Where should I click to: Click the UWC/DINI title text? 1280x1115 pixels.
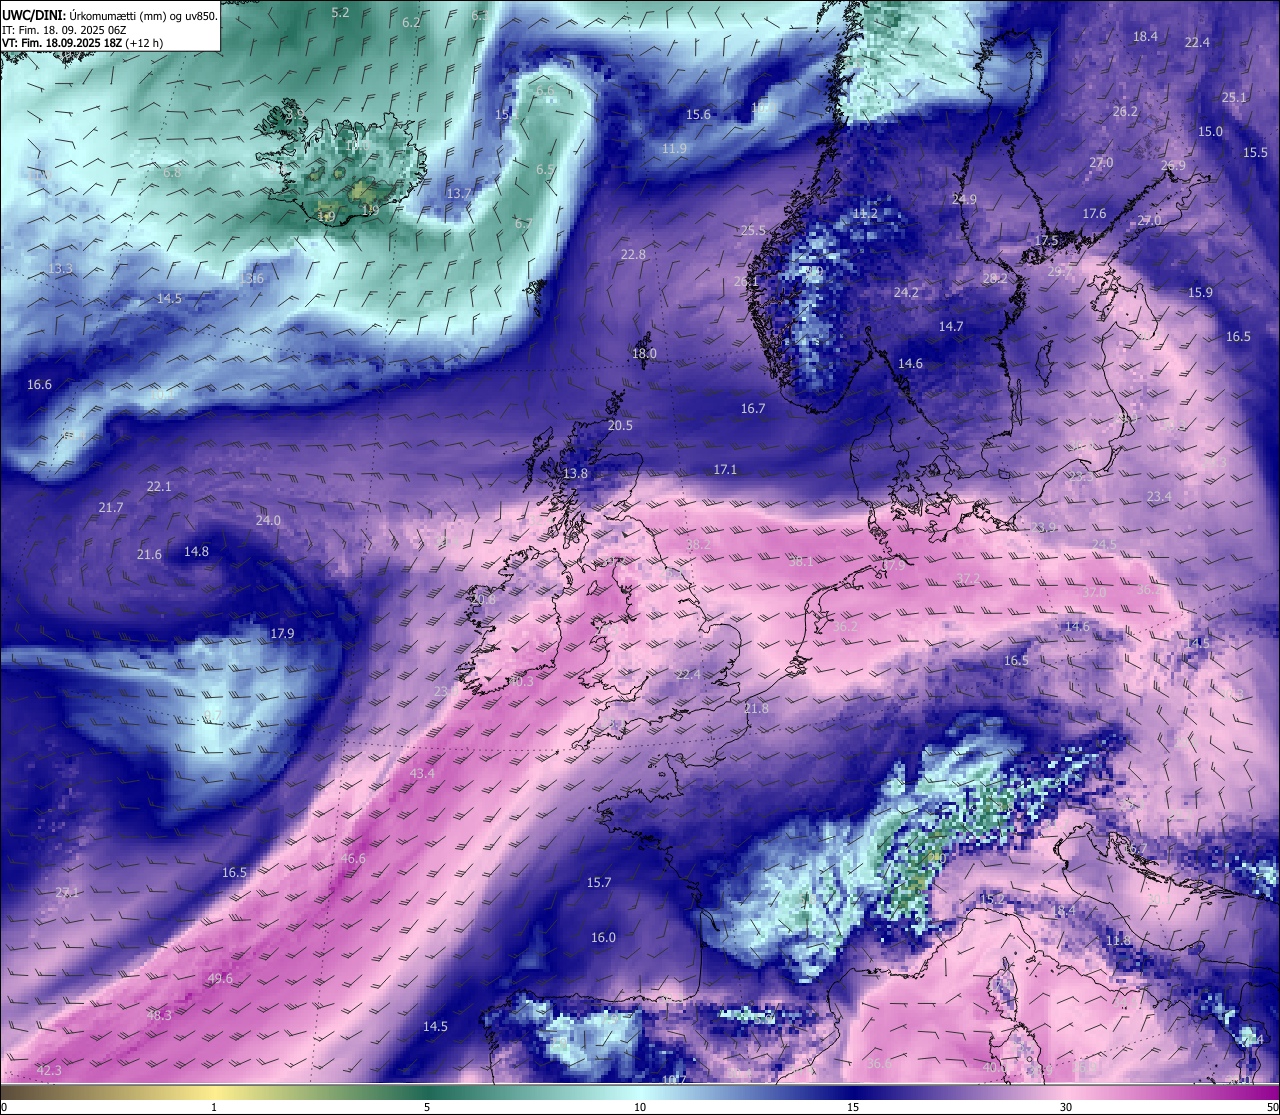pyautogui.click(x=33, y=15)
